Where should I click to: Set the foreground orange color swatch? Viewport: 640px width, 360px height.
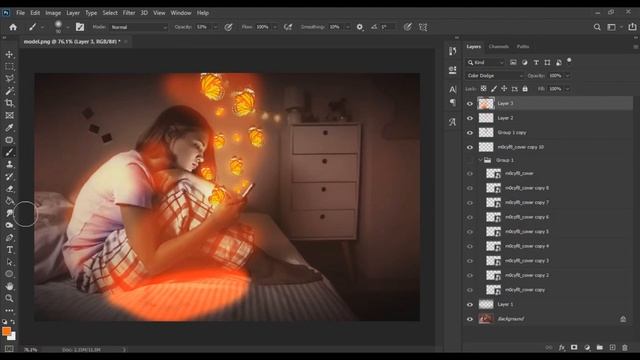pyautogui.click(x=7, y=331)
